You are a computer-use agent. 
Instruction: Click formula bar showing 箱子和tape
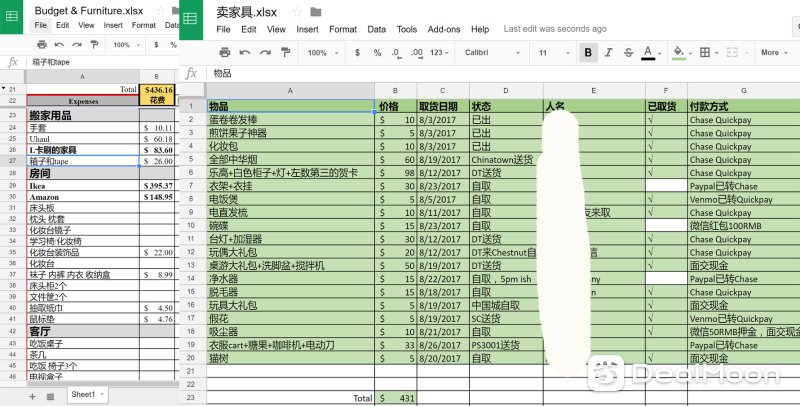pyautogui.click(x=102, y=62)
